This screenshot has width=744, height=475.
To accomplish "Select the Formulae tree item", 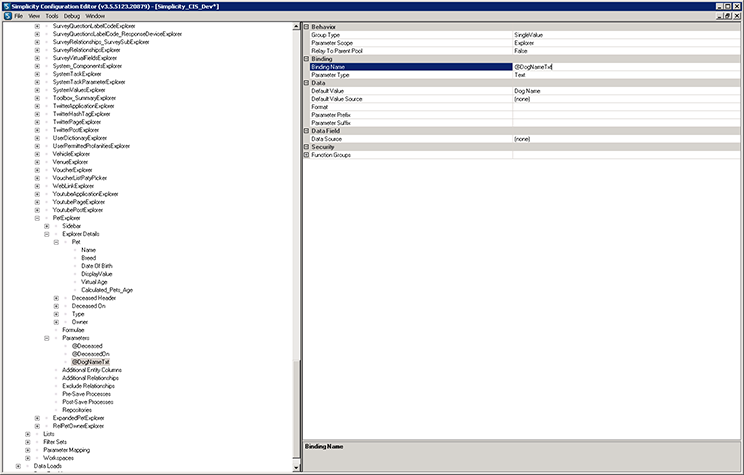I will 73,330.
